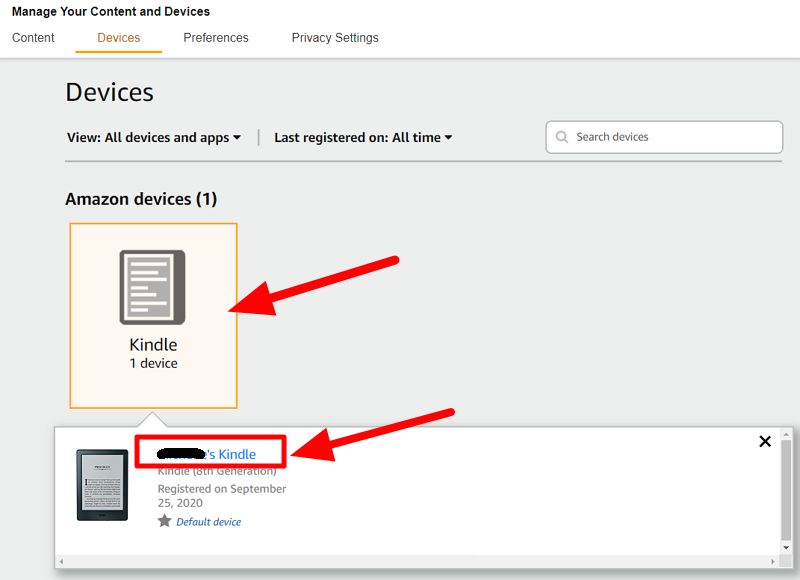Click 'Manage Your Content and Devices' title
The width and height of the screenshot is (800, 580).
click(x=111, y=12)
